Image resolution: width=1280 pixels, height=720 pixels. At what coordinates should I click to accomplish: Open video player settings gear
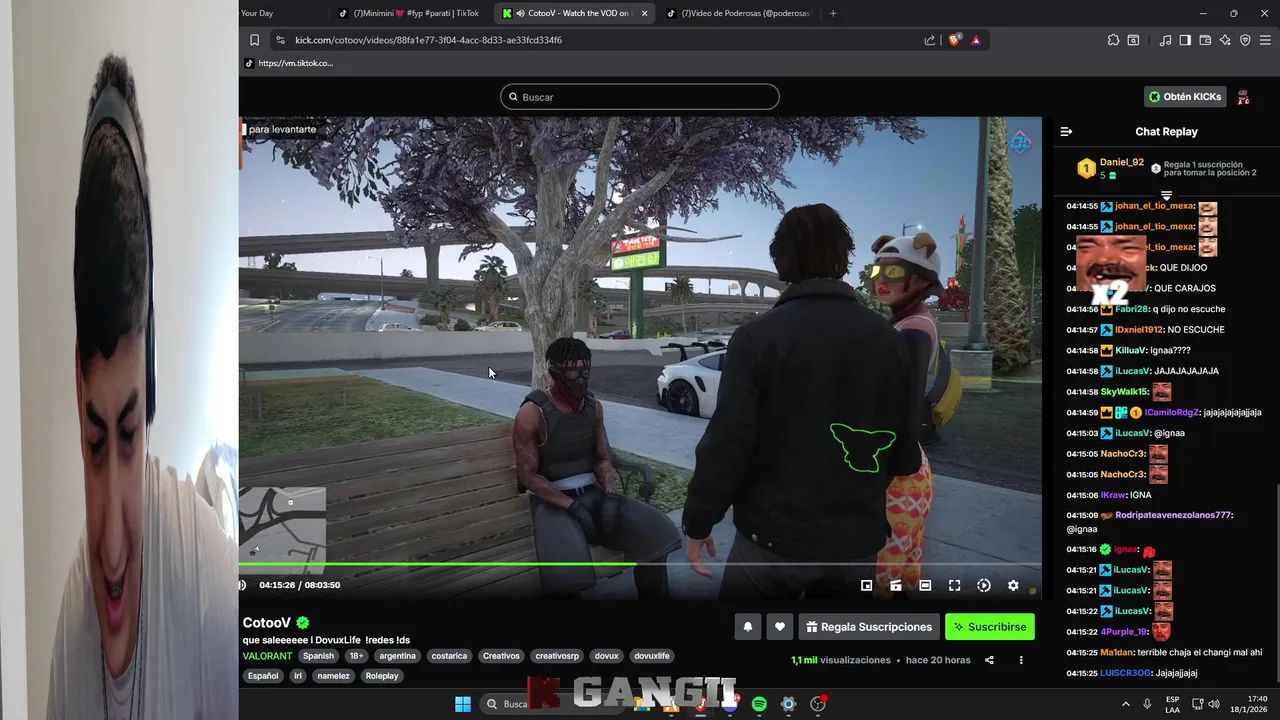coord(1013,585)
